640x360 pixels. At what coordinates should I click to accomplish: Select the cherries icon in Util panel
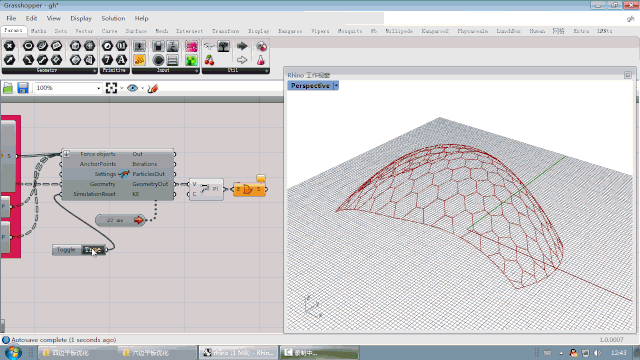[209, 60]
